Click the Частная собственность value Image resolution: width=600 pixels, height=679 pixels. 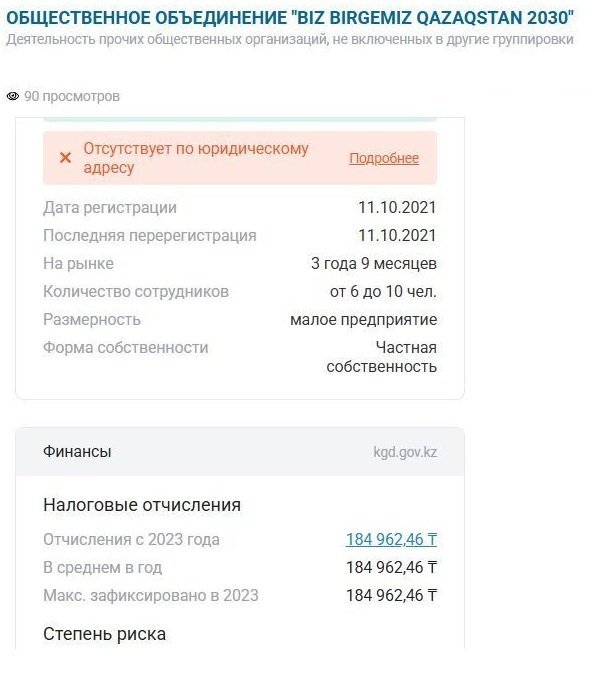coord(382,357)
